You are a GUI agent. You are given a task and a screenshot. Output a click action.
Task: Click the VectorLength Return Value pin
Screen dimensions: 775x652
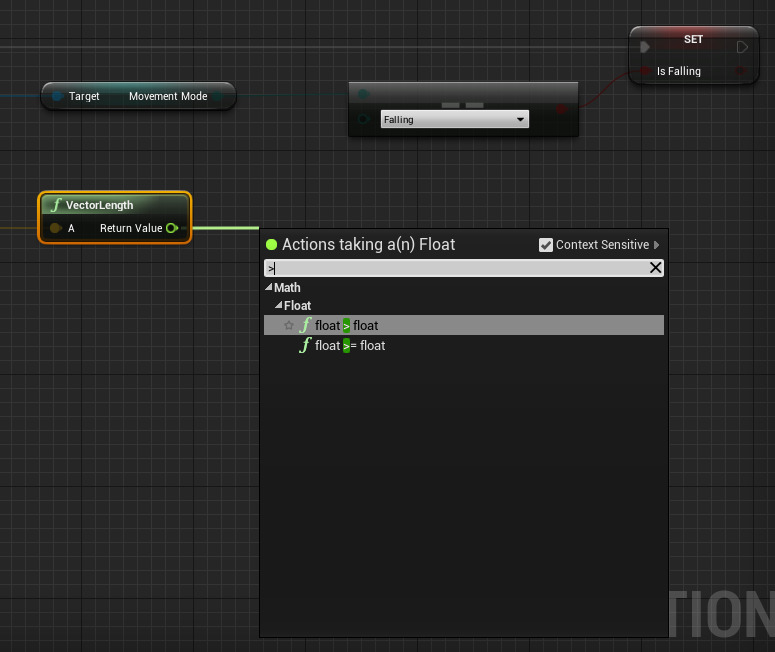pyautogui.click(x=172, y=228)
